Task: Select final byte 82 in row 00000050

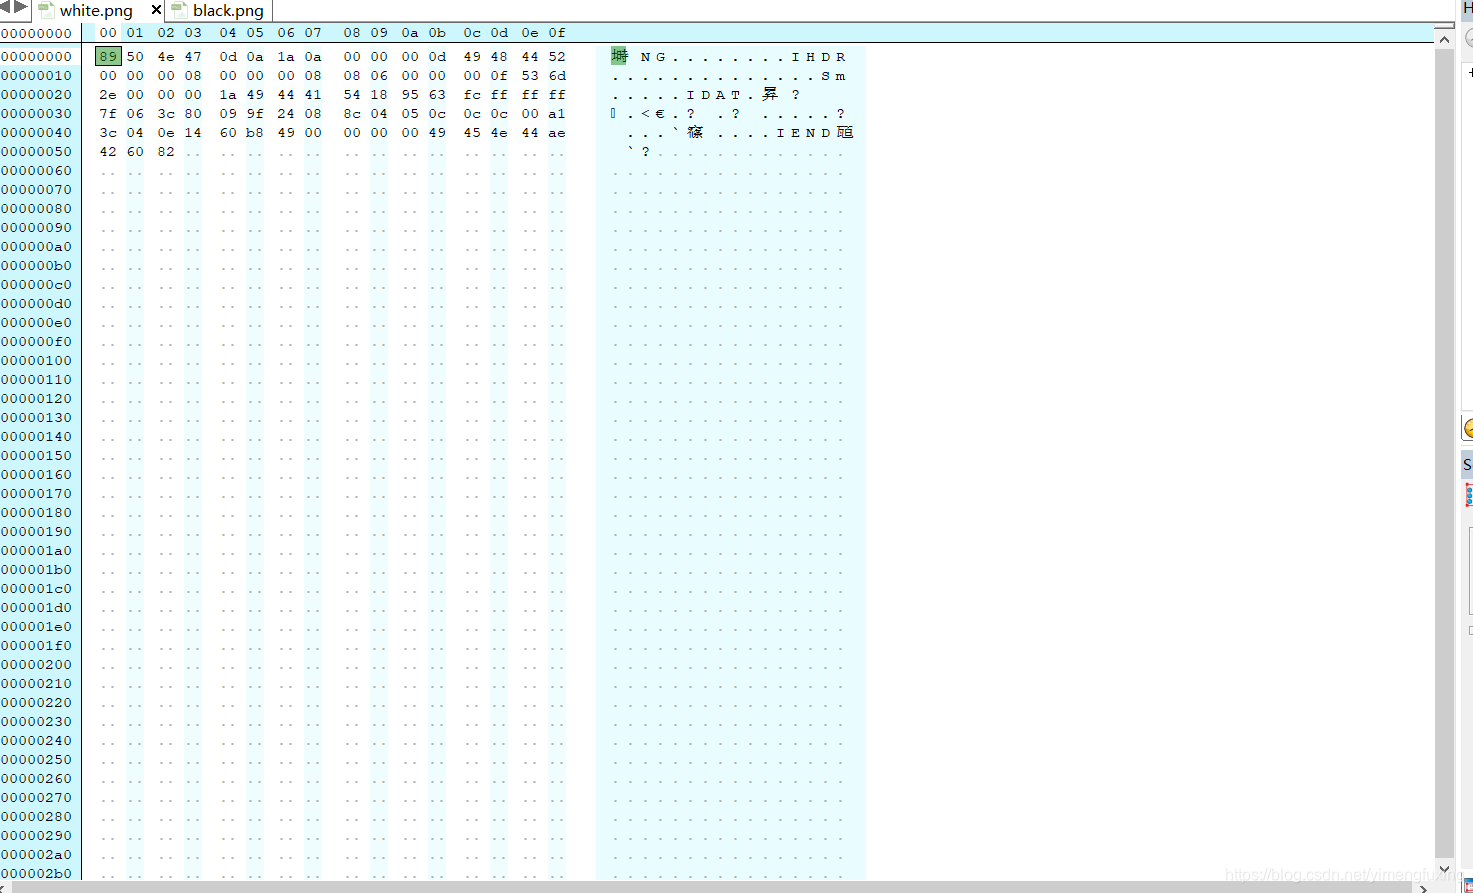Action: coord(166,152)
